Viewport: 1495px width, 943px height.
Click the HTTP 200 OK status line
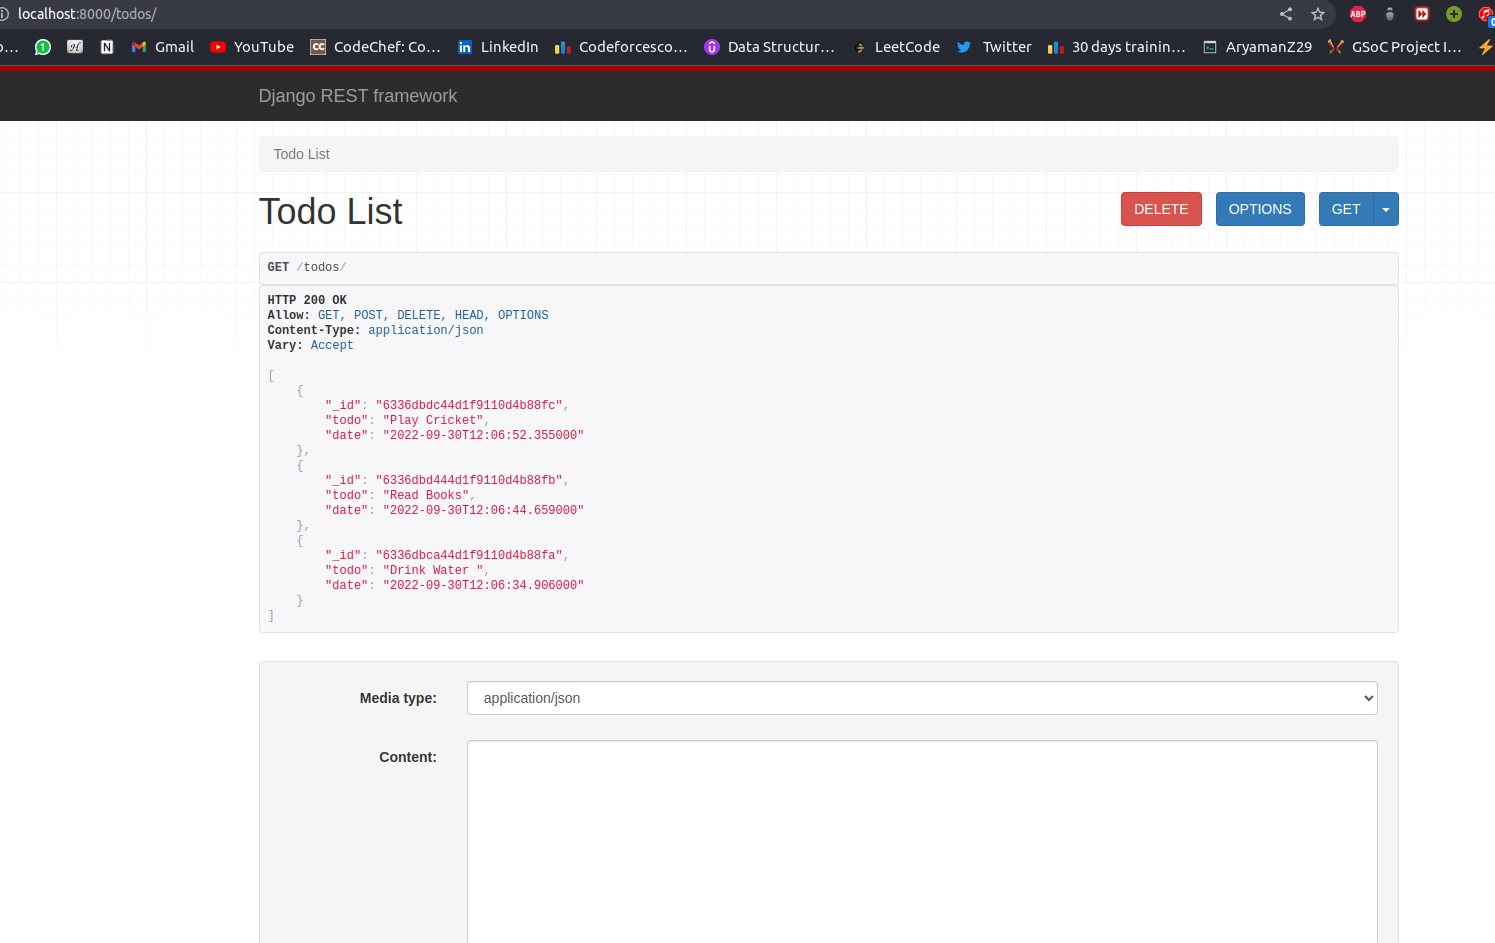[x=307, y=300]
